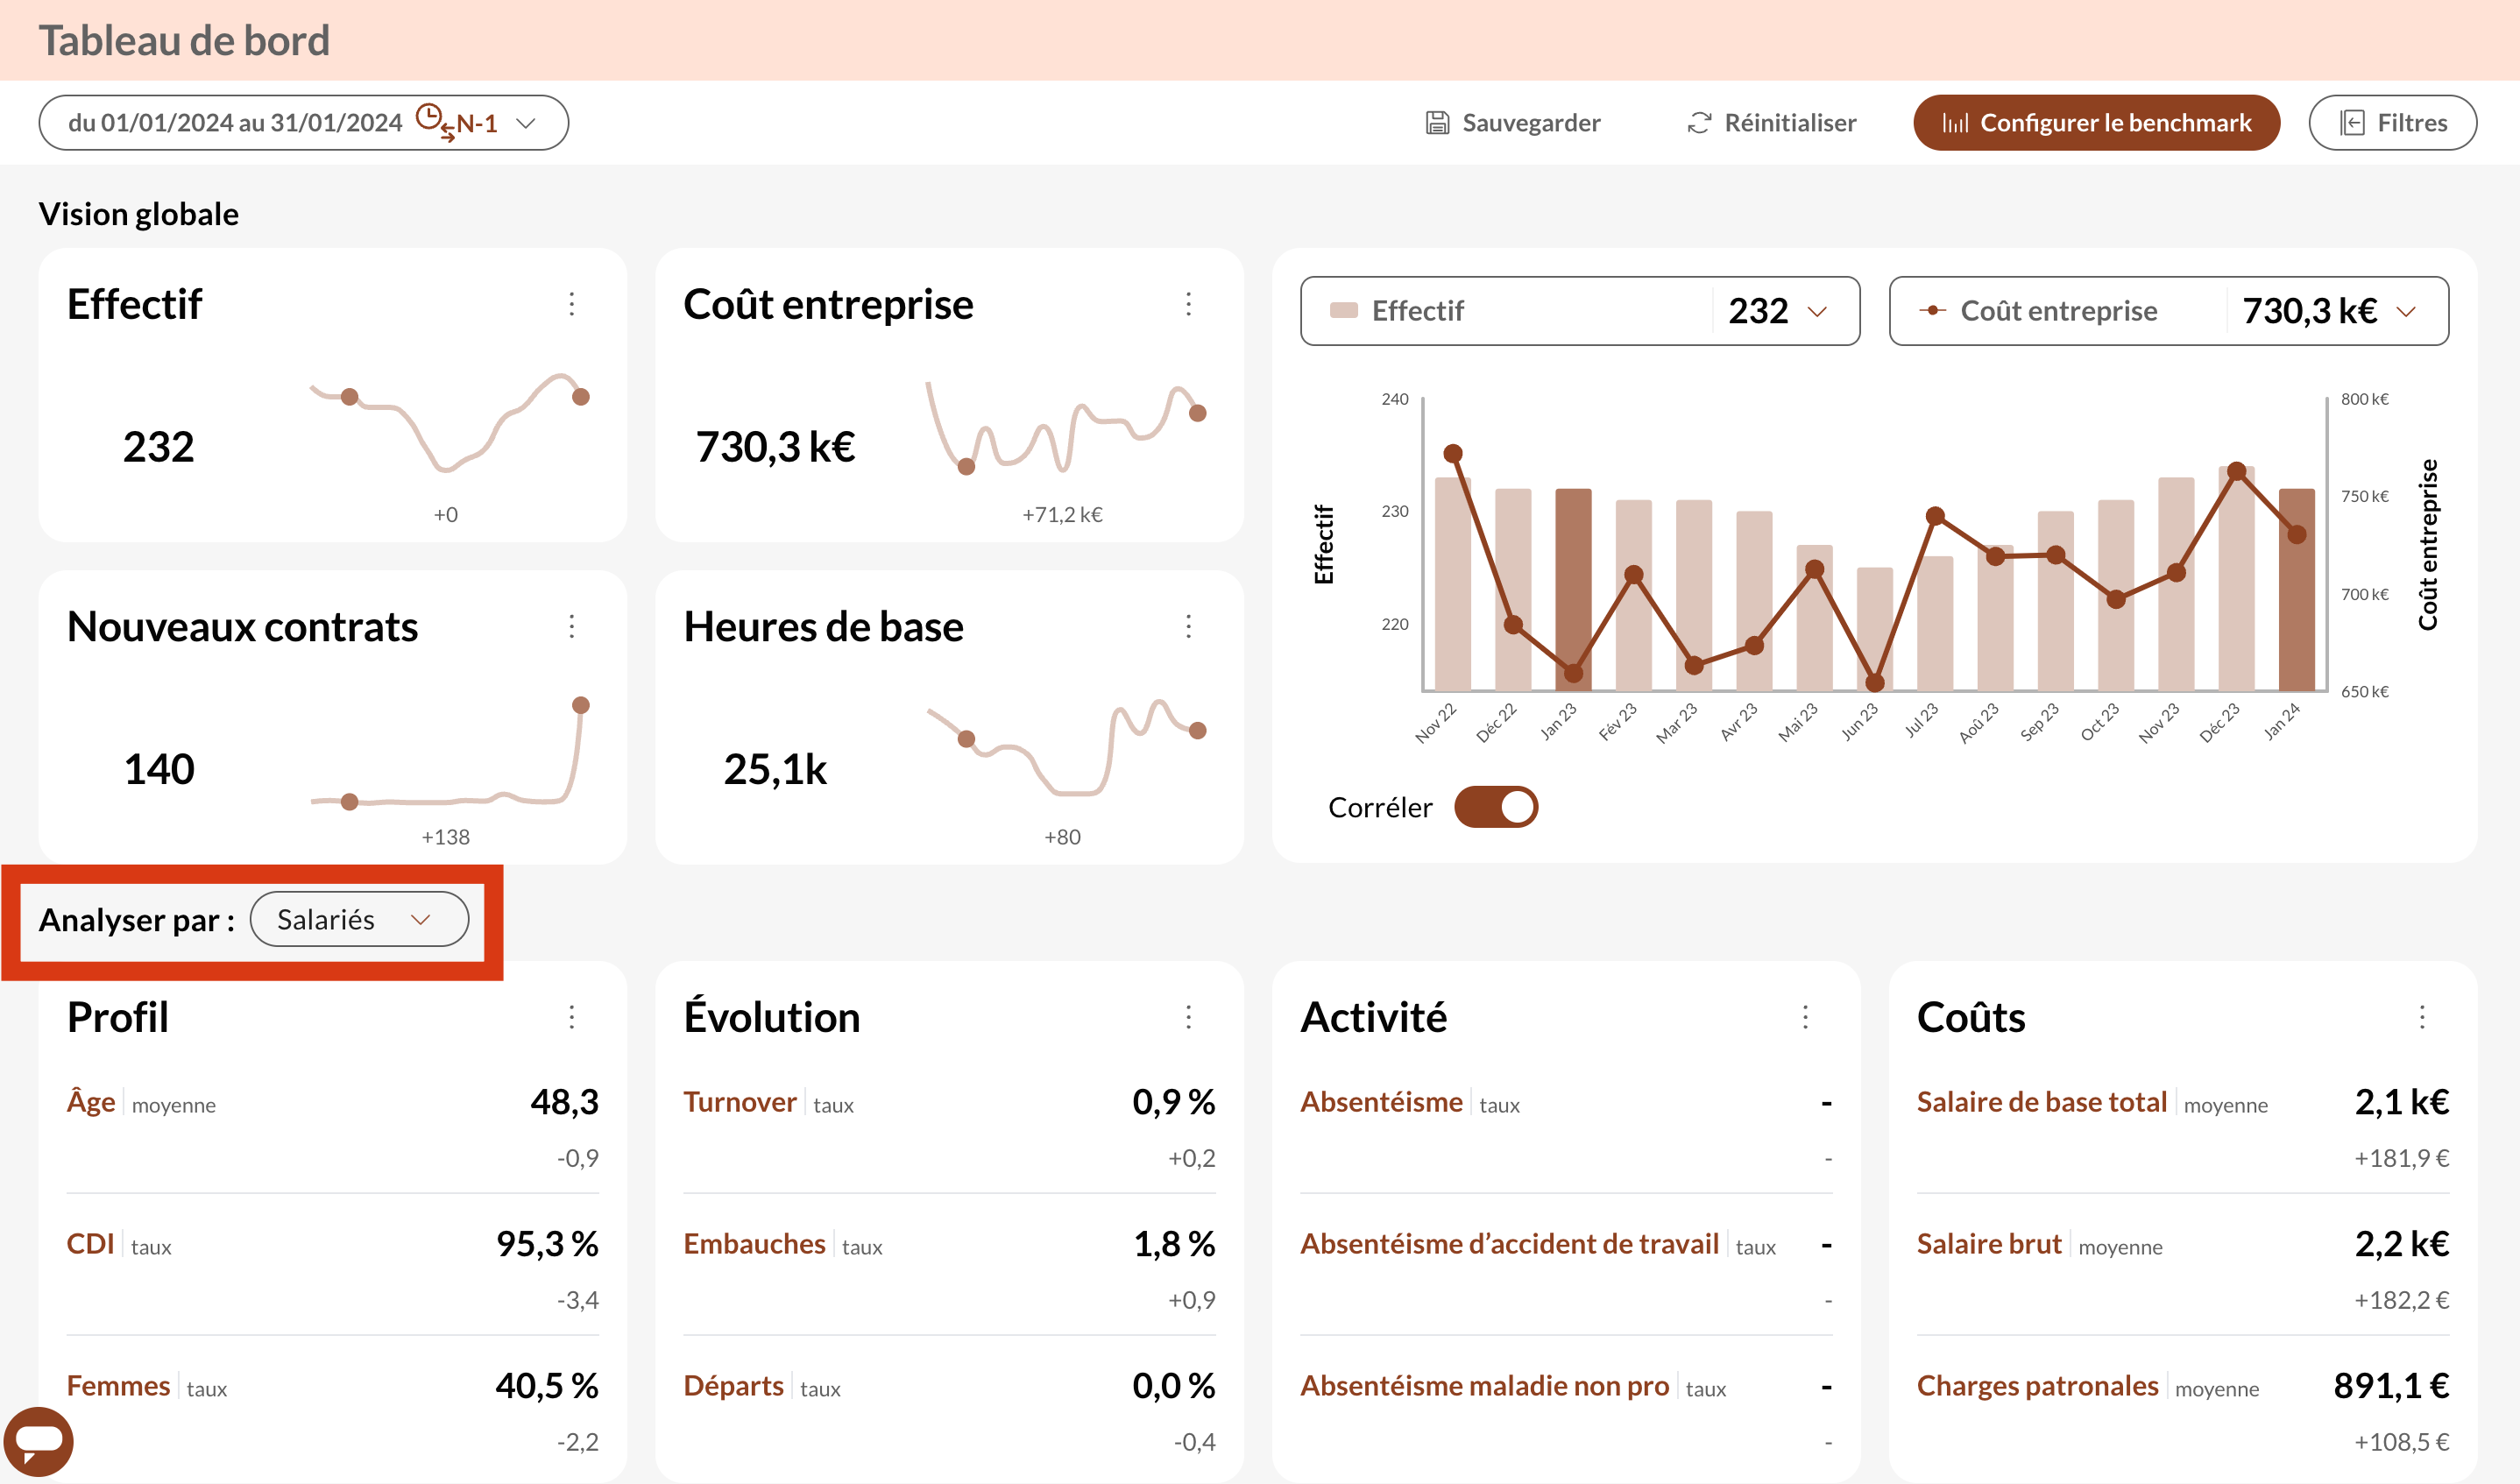2520x1484 pixels.
Task: Reset the dashboard with Réinitialiser
Action: [x=1771, y=123]
